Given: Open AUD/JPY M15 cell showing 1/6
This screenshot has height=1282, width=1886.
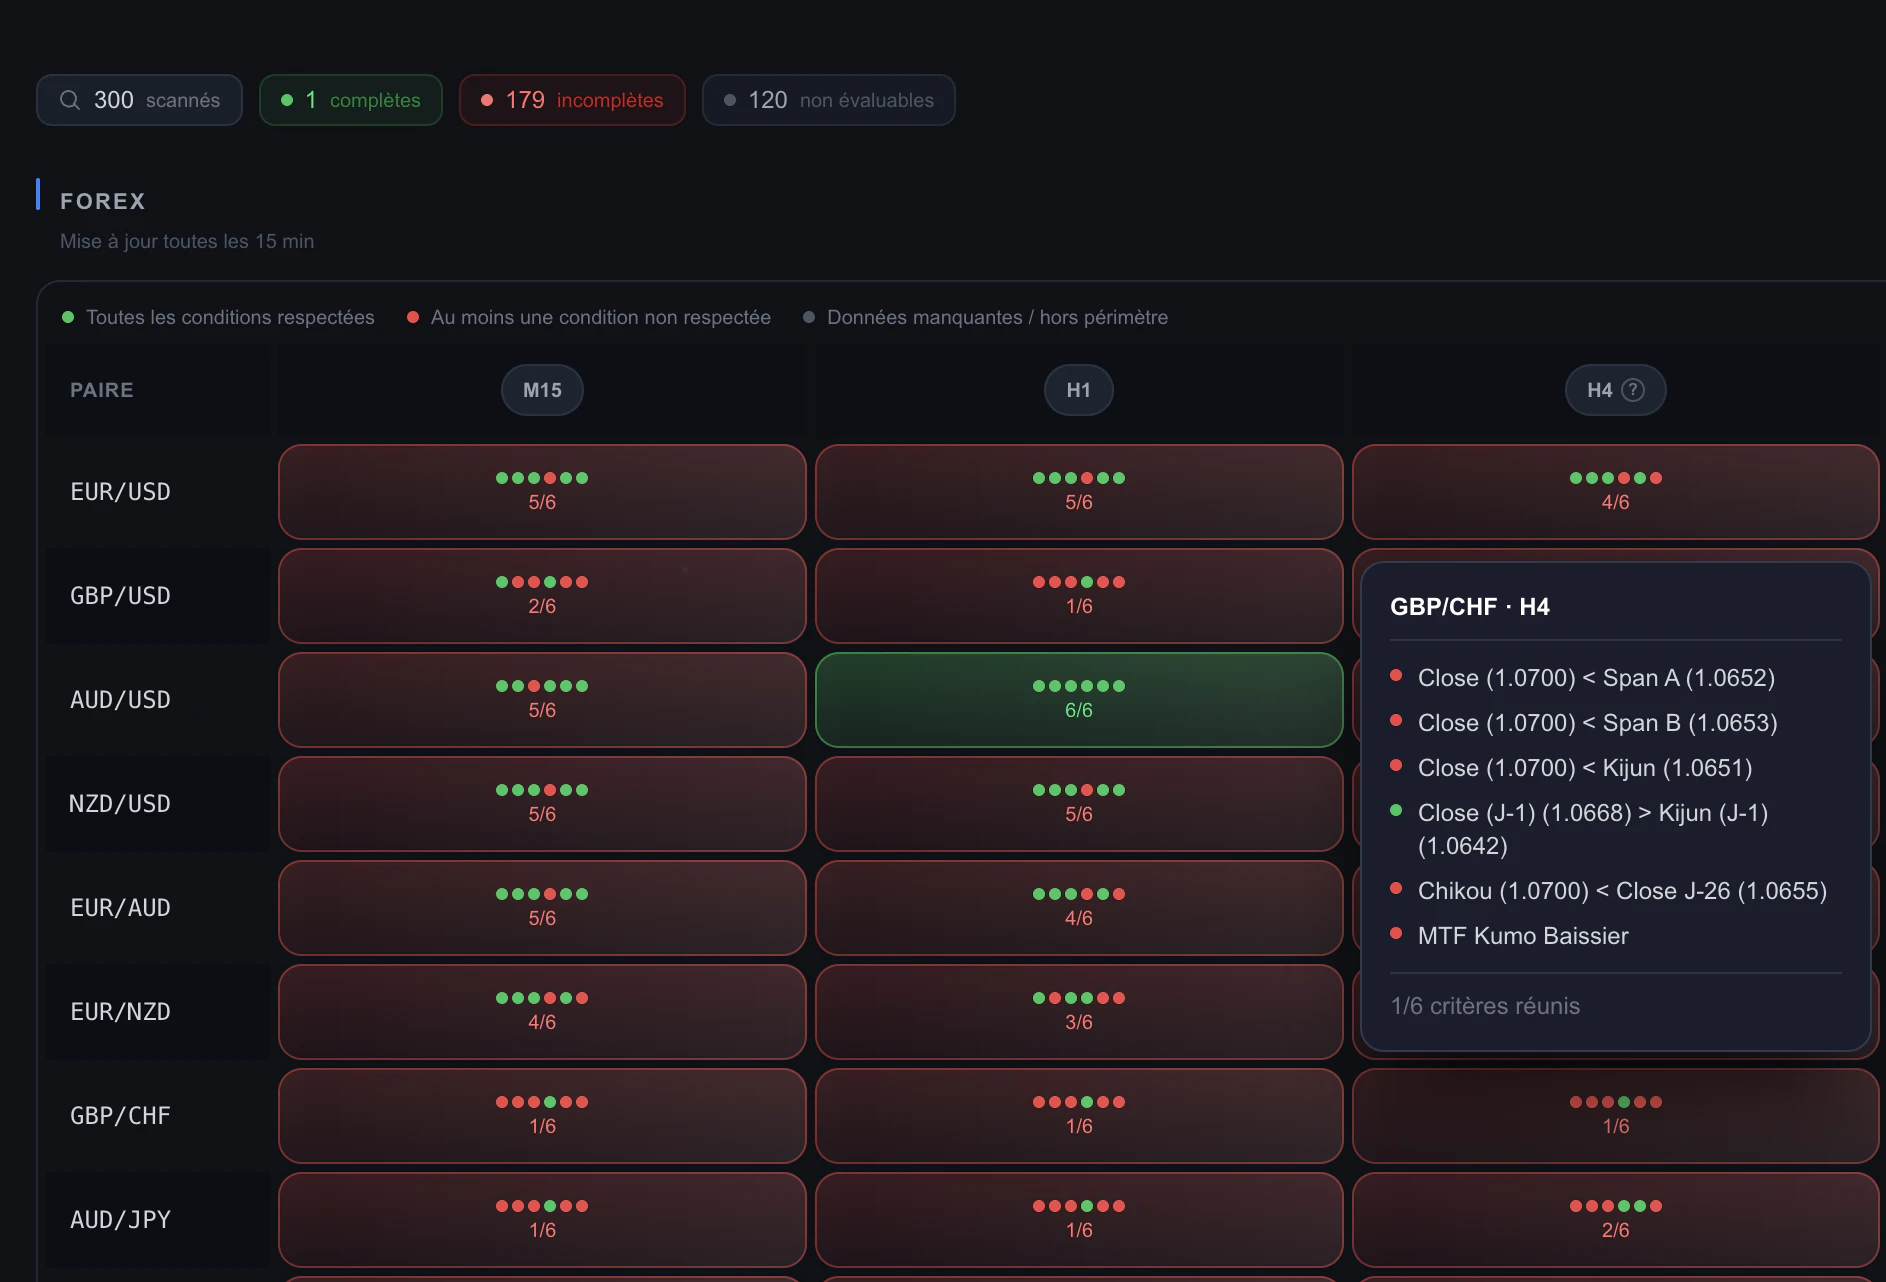Looking at the screenshot, I should [542, 1220].
